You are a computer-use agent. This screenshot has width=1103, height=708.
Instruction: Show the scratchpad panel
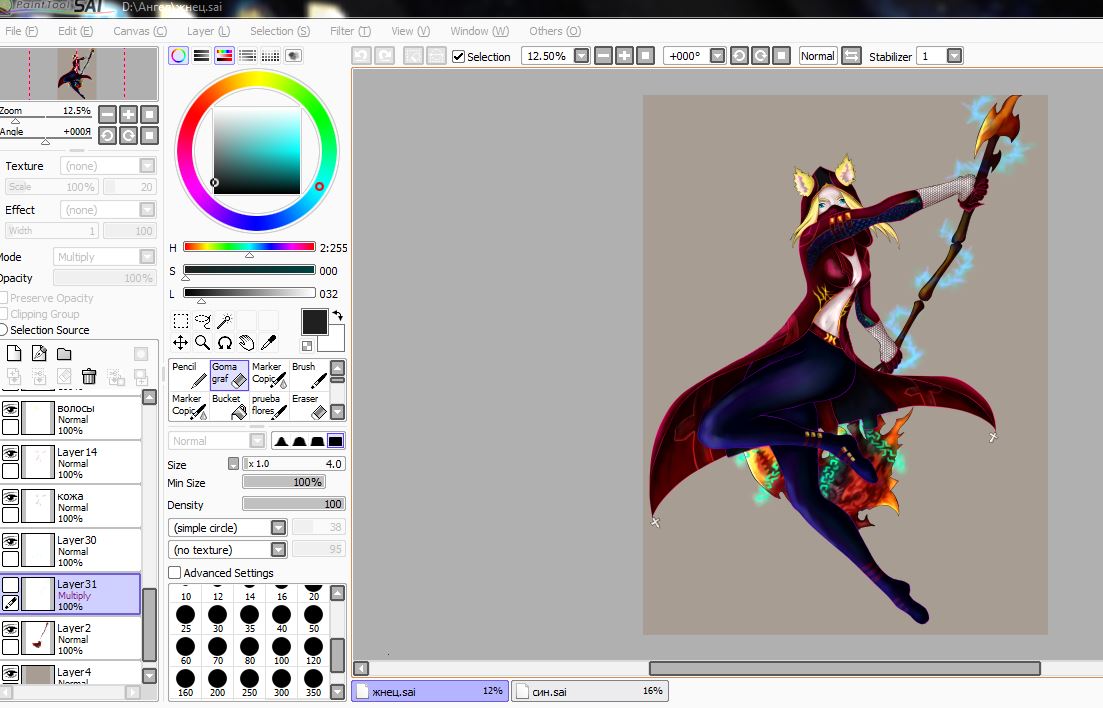(x=293, y=56)
